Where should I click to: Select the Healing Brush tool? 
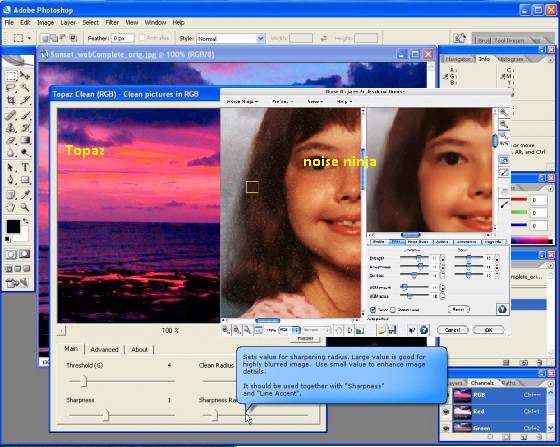pyautogui.click(x=11, y=115)
